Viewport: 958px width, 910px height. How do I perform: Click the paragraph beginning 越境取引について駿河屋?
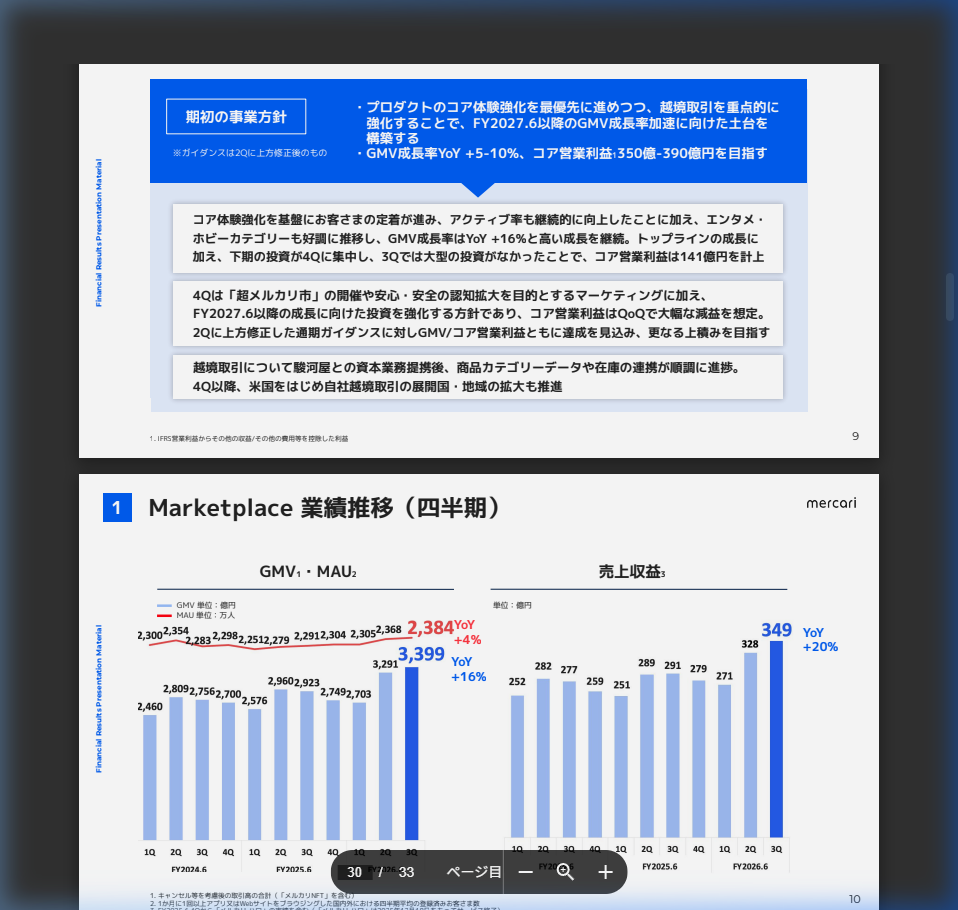coord(478,377)
